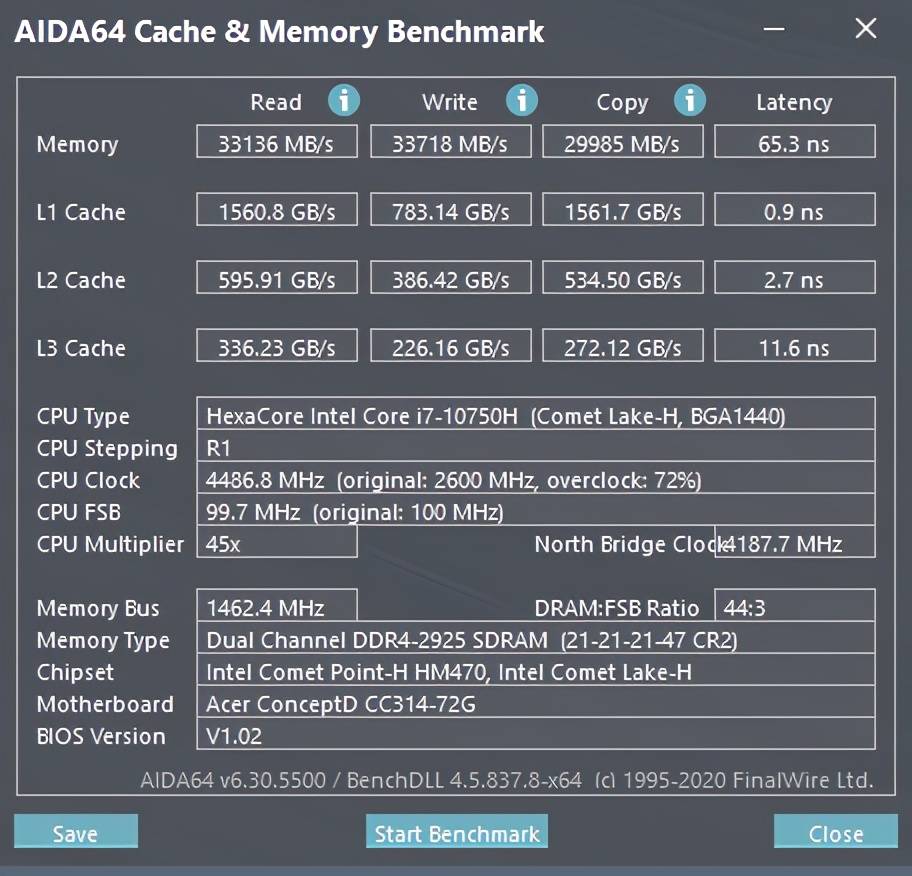Select the Memory Read value field
The image size is (912, 876).
pos(277,141)
